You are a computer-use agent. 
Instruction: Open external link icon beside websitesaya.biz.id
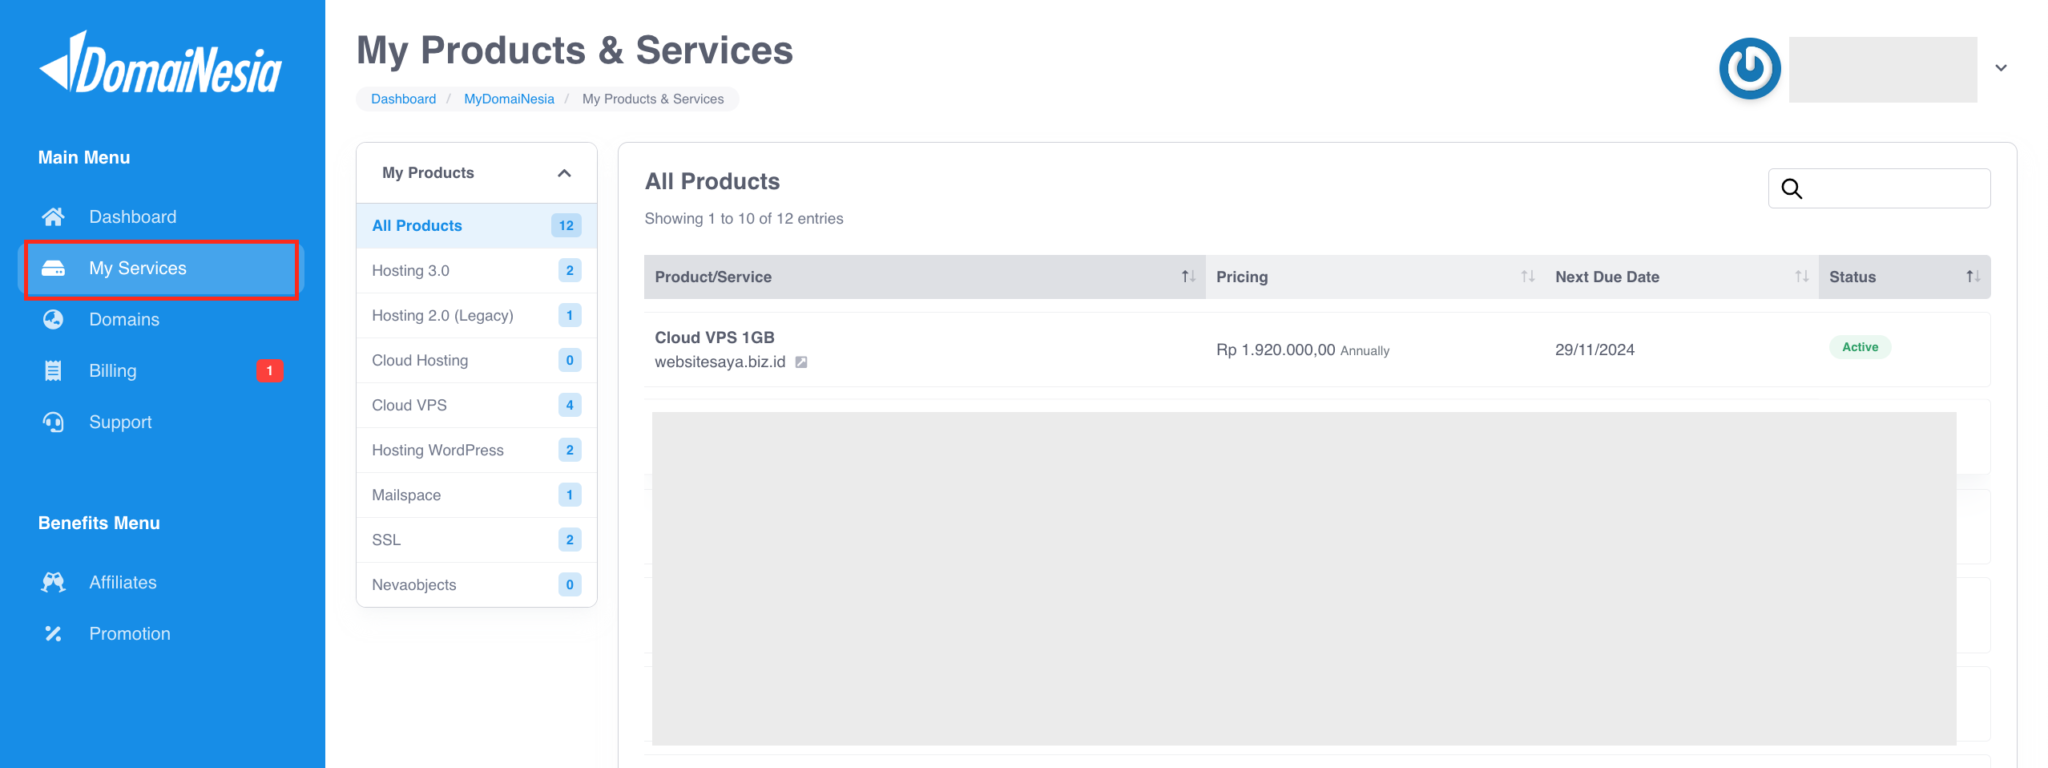[x=801, y=362]
